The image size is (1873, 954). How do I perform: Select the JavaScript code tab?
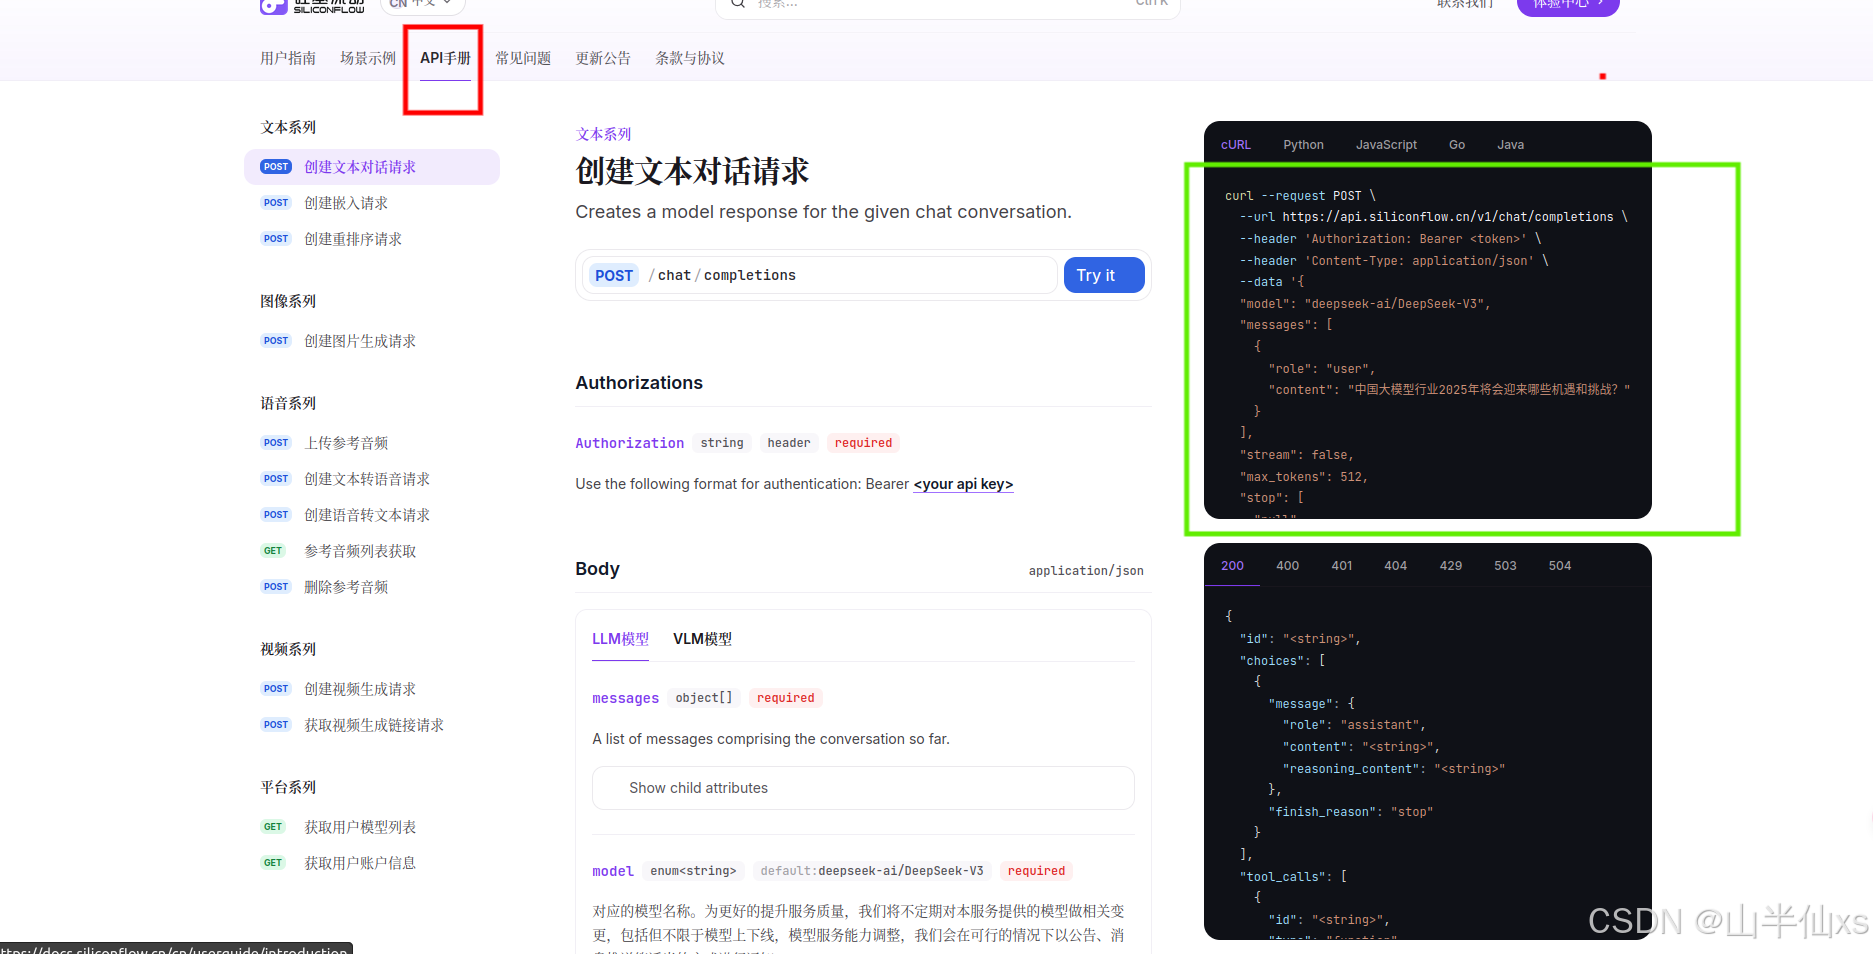click(x=1386, y=145)
